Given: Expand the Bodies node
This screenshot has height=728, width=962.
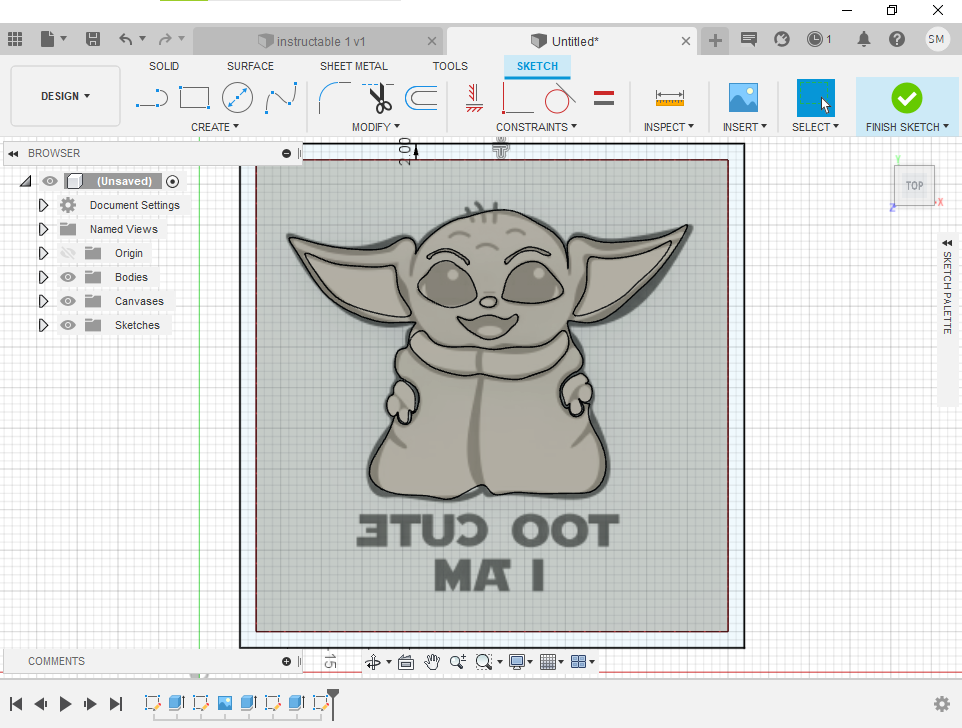Looking at the screenshot, I should pyautogui.click(x=43, y=277).
